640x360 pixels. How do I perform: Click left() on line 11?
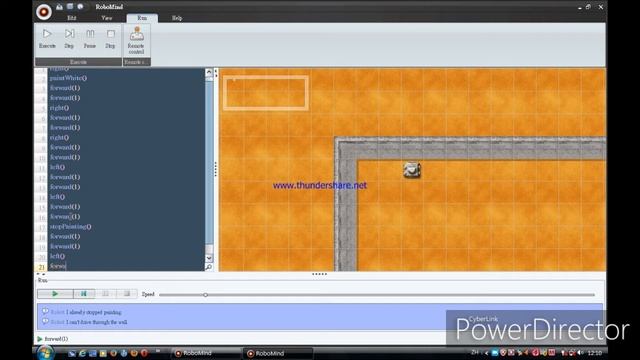click(57, 167)
